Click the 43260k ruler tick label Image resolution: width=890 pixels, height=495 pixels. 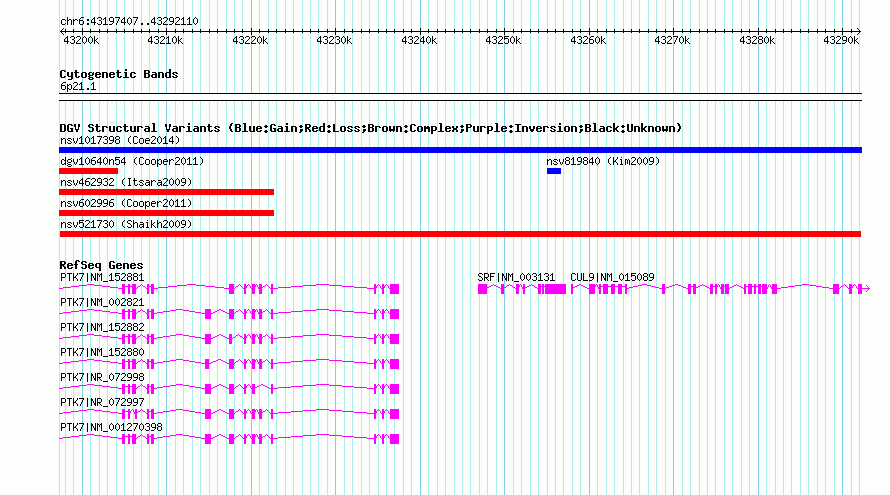pos(589,40)
